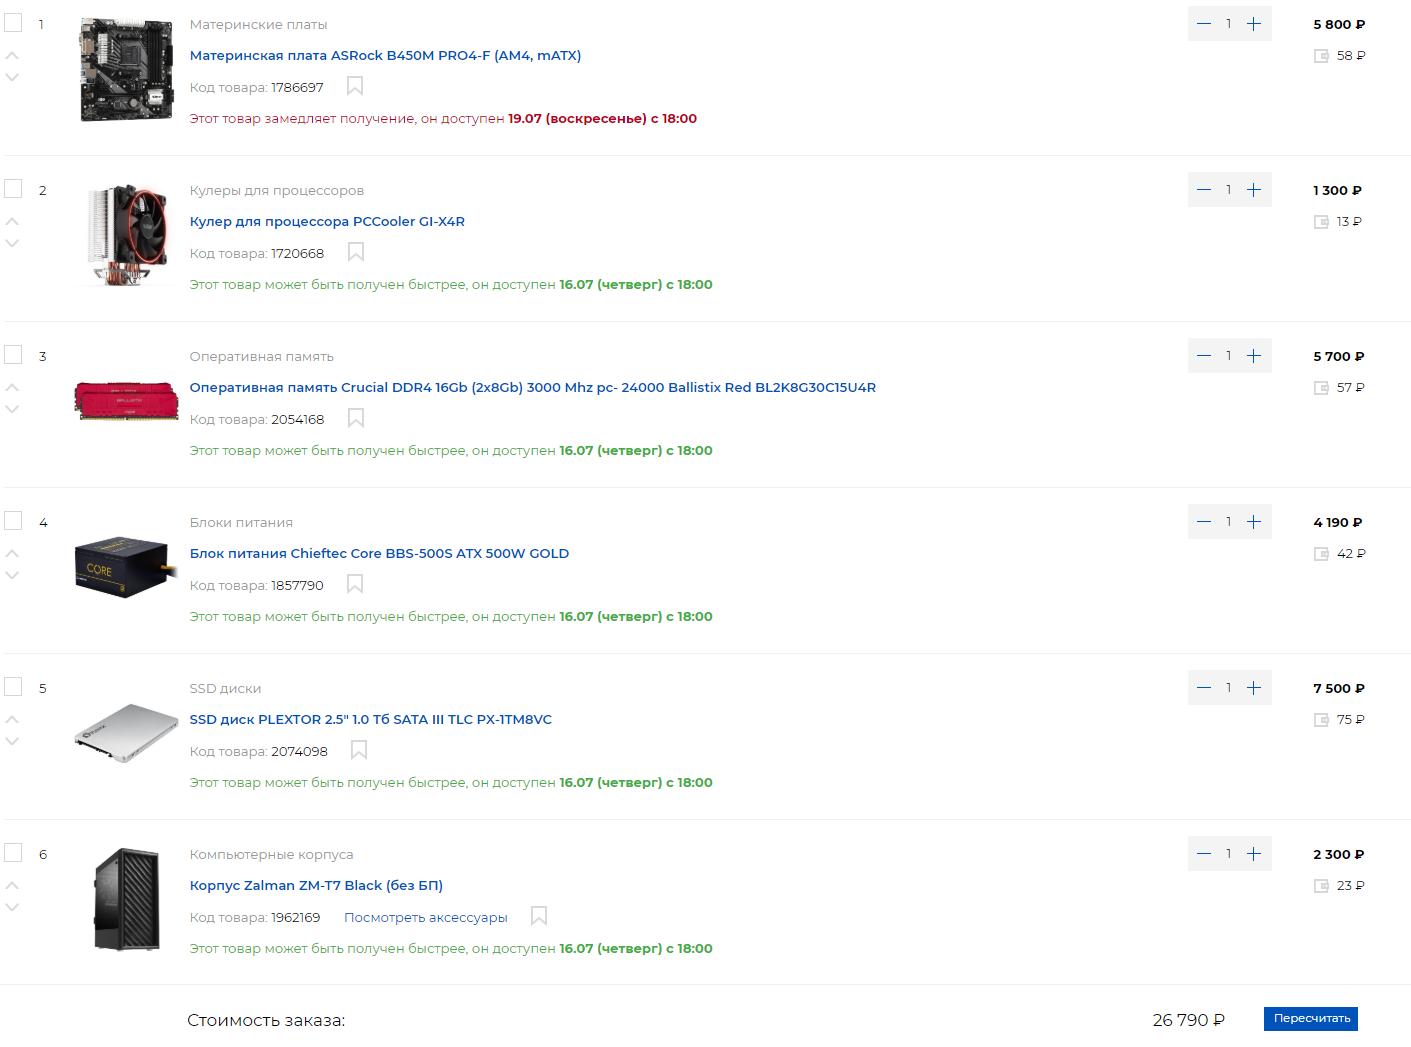This screenshot has height=1047, width=1411.
Task: Select the Chieftec power supply row checkbox
Action: [x=13, y=520]
